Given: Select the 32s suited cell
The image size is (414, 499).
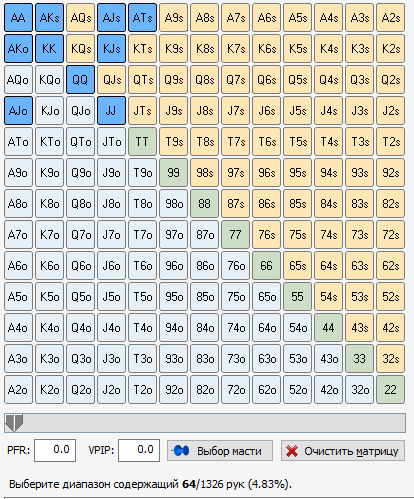Looking at the screenshot, I should (390, 359).
